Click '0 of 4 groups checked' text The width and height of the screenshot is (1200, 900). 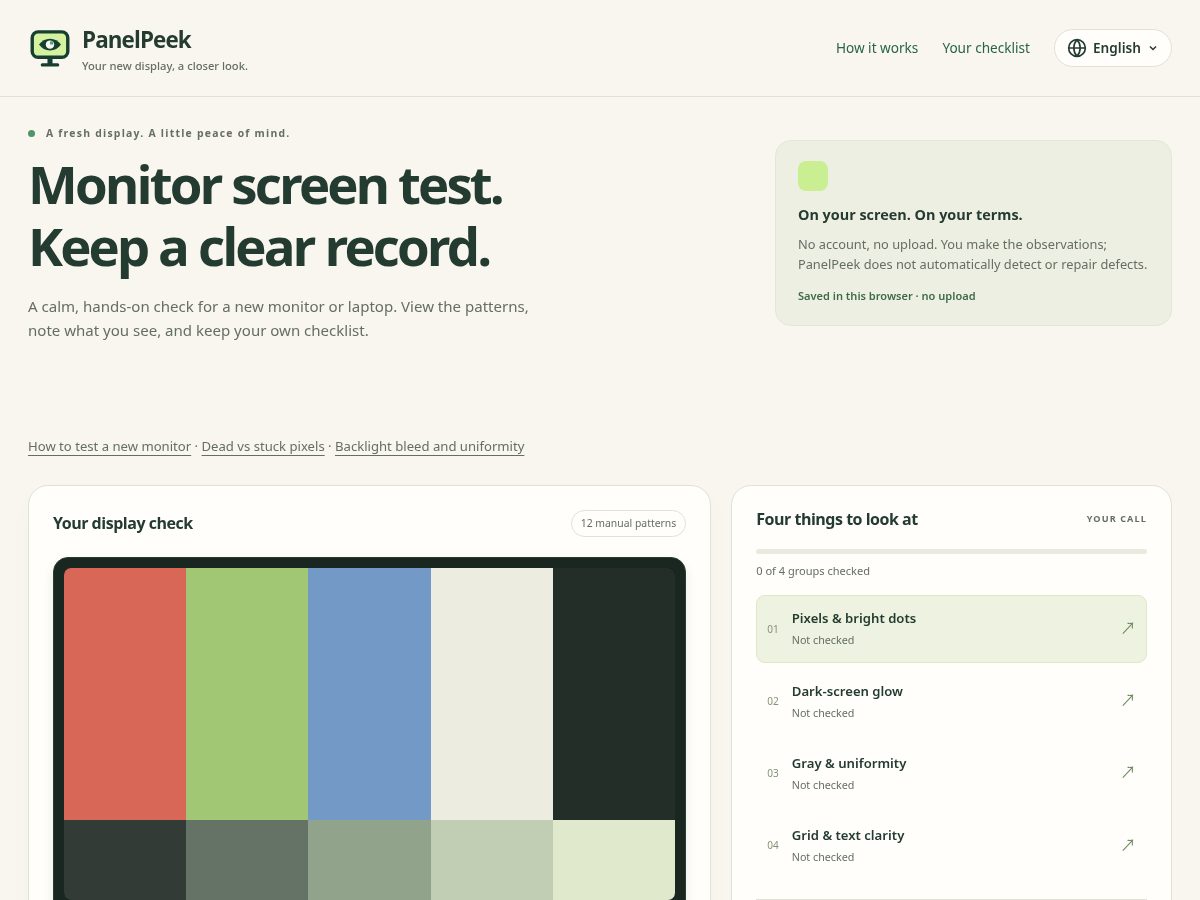coord(813,571)
